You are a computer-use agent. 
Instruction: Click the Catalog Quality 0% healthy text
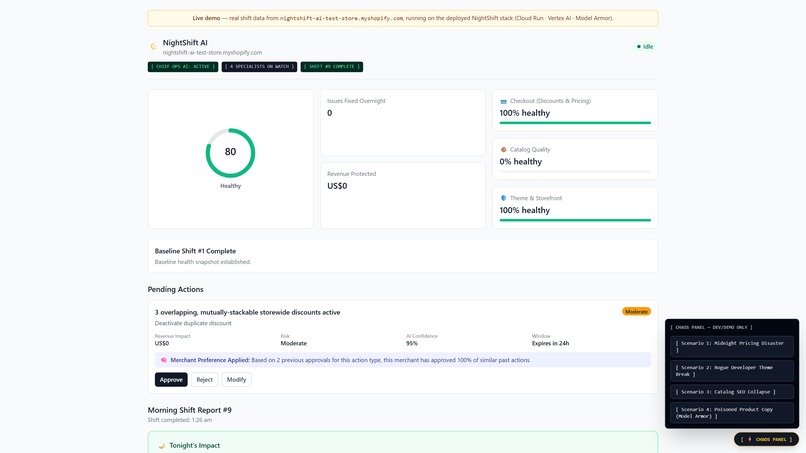tap(521, 161)
